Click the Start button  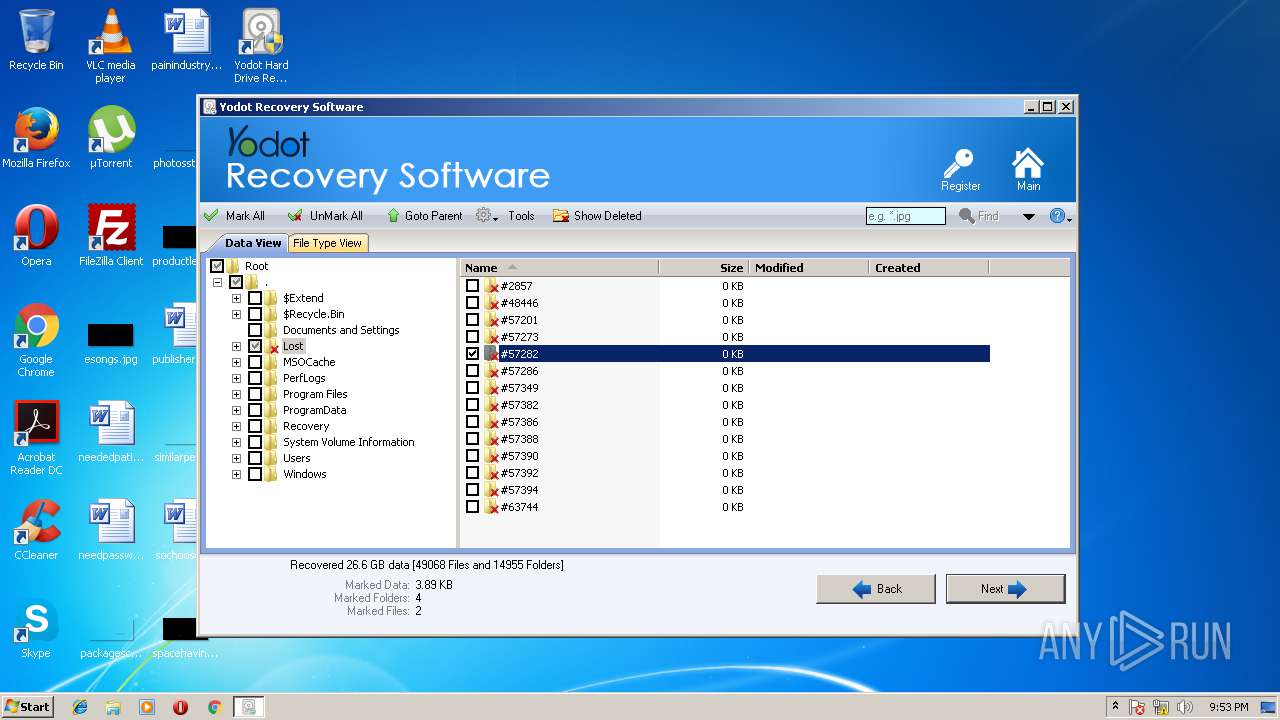coord(28,706)
